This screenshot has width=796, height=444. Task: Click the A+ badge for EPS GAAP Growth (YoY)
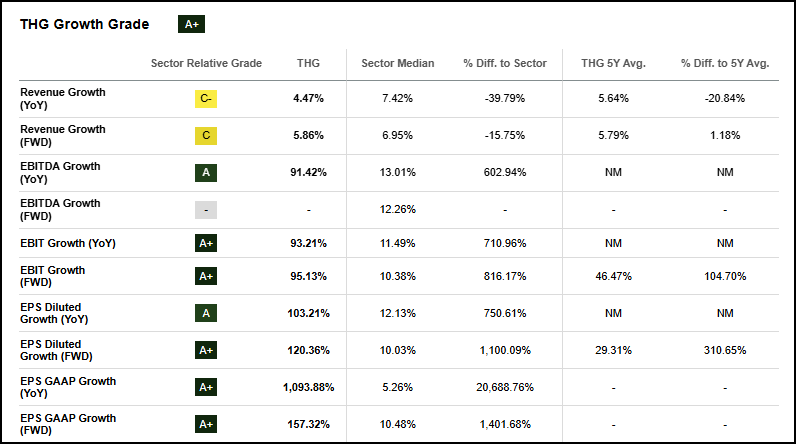tap(206, 387)
